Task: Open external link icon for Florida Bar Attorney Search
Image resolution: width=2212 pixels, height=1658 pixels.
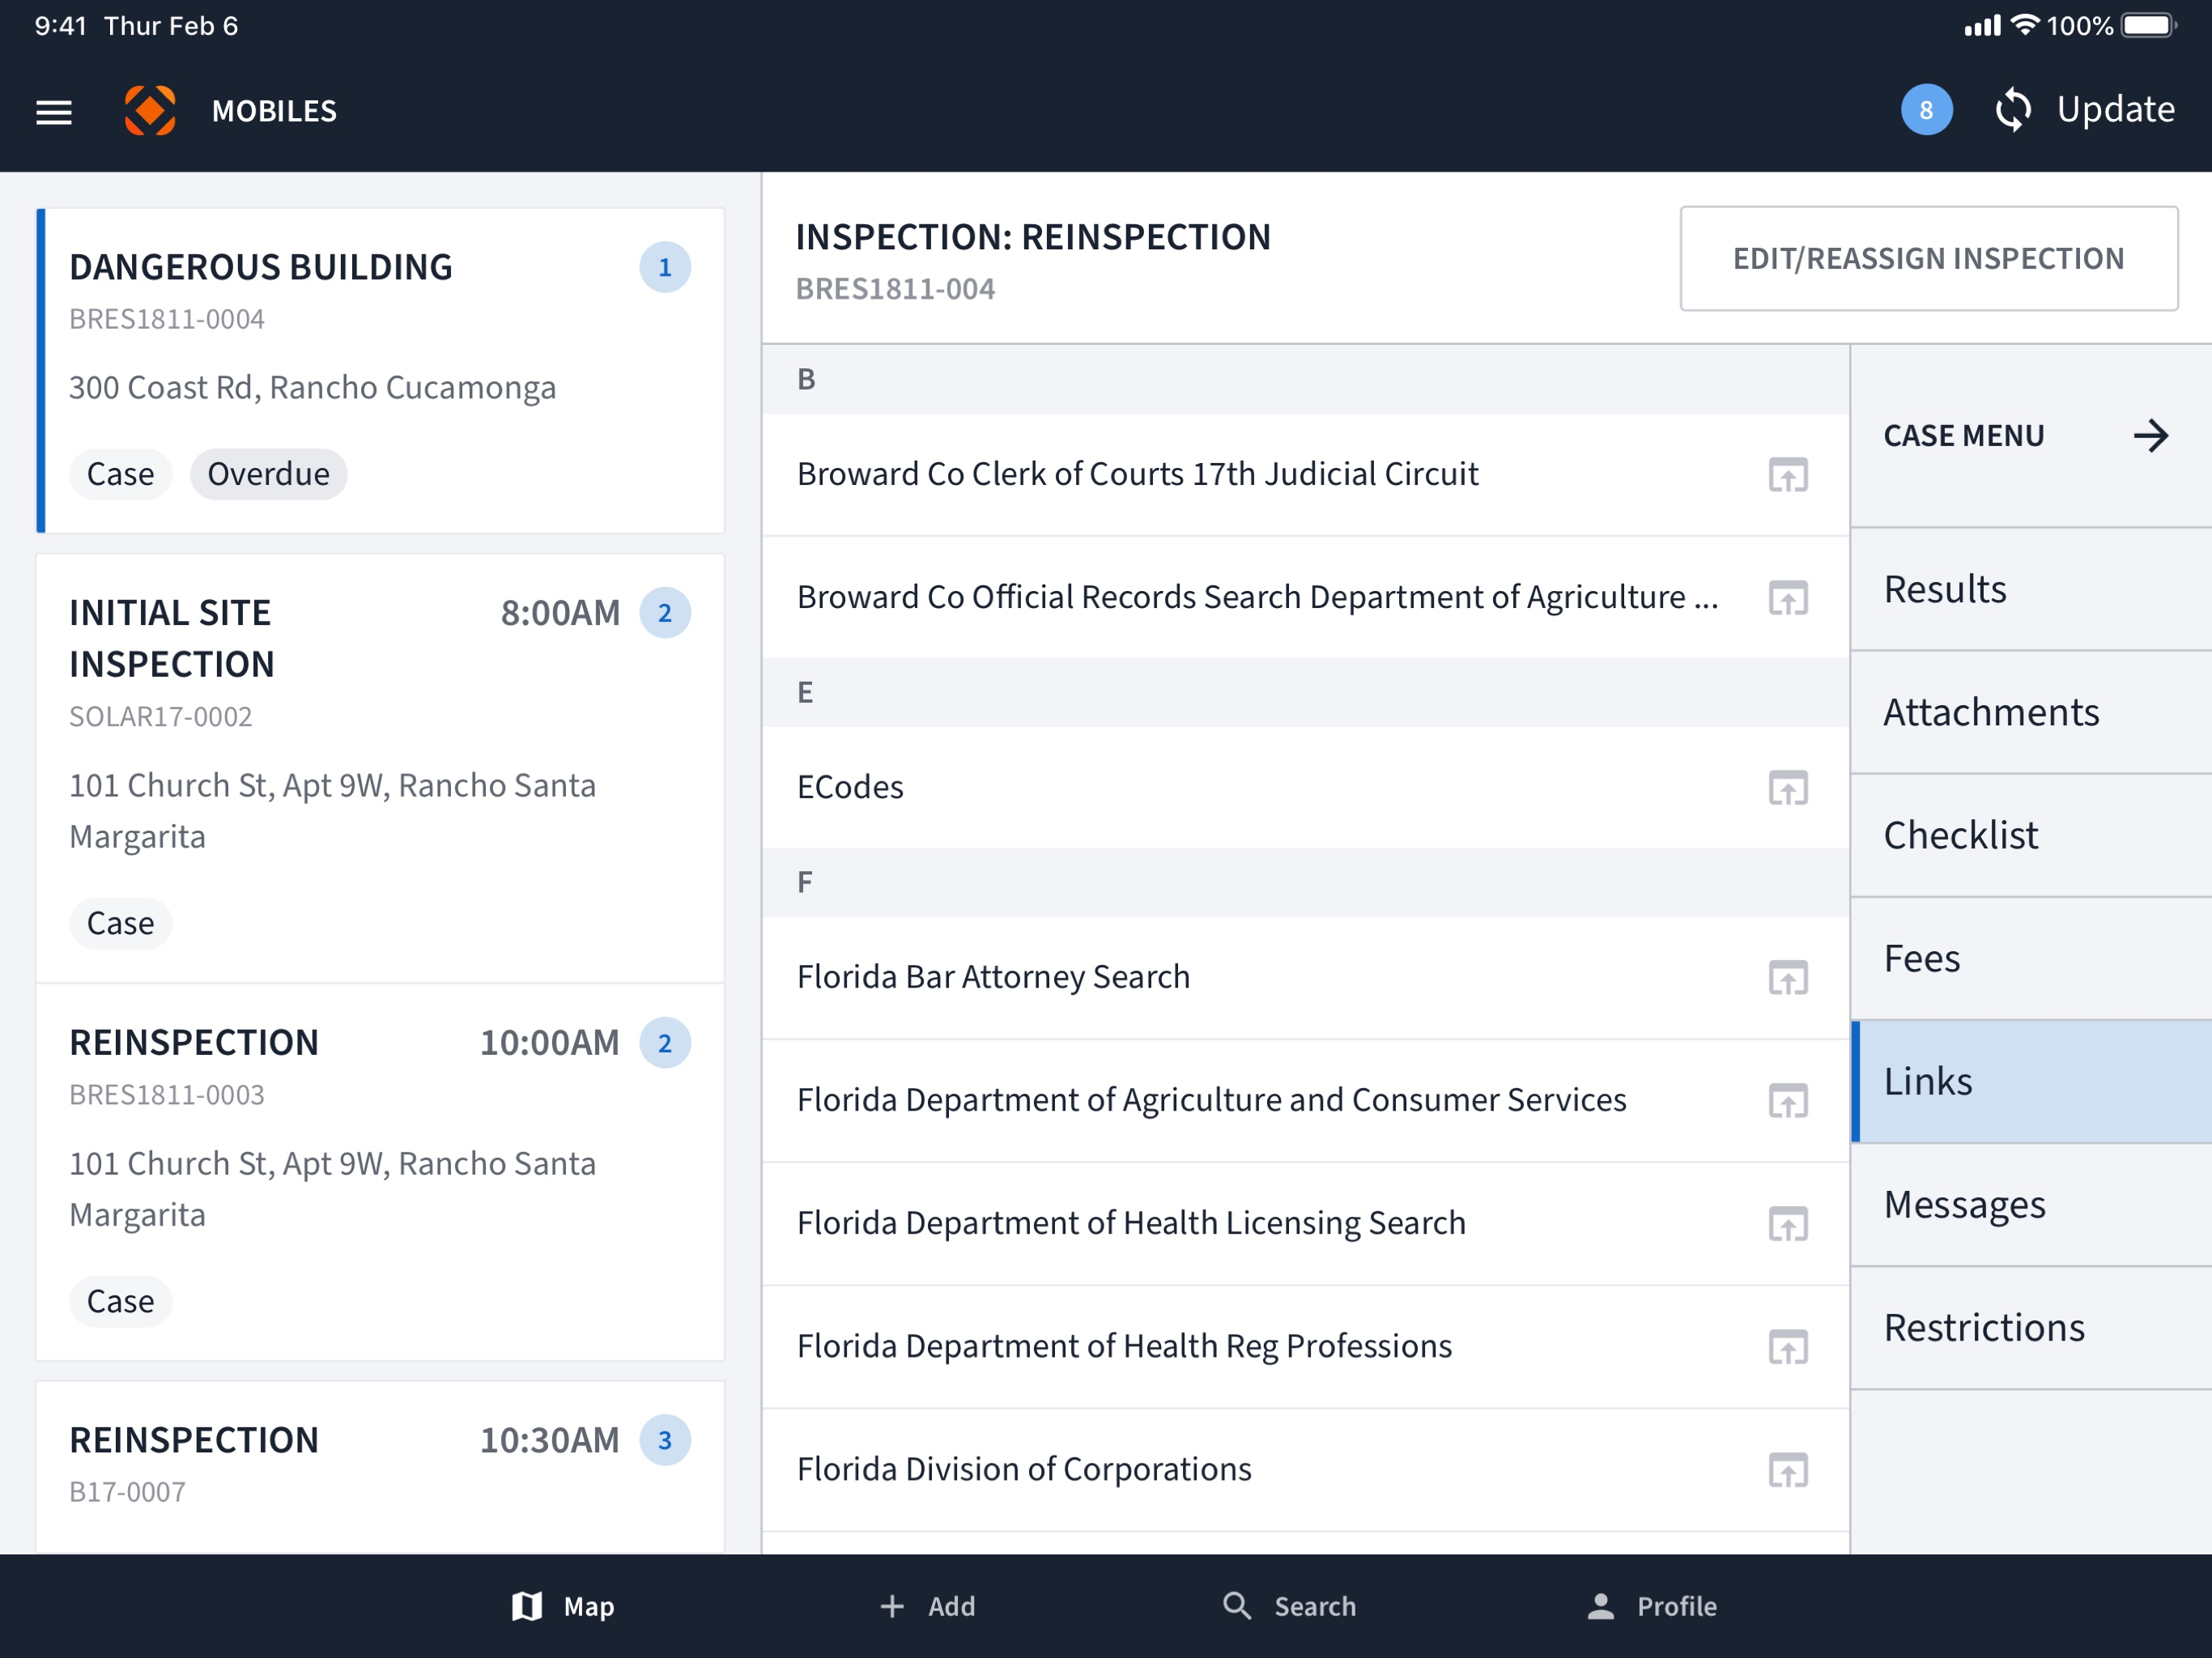Action: [x=1787, y=977]
